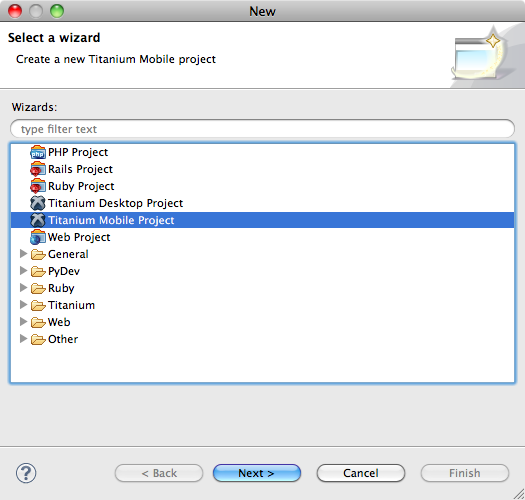Viewport: 525px width, 500px height.
Task: Select the Web Project globe icon
Action: 38,237
